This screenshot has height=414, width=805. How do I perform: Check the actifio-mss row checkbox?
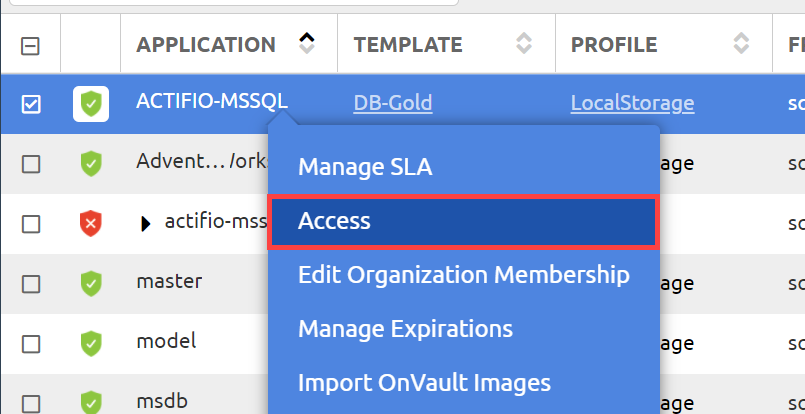(x=31, y=224)
